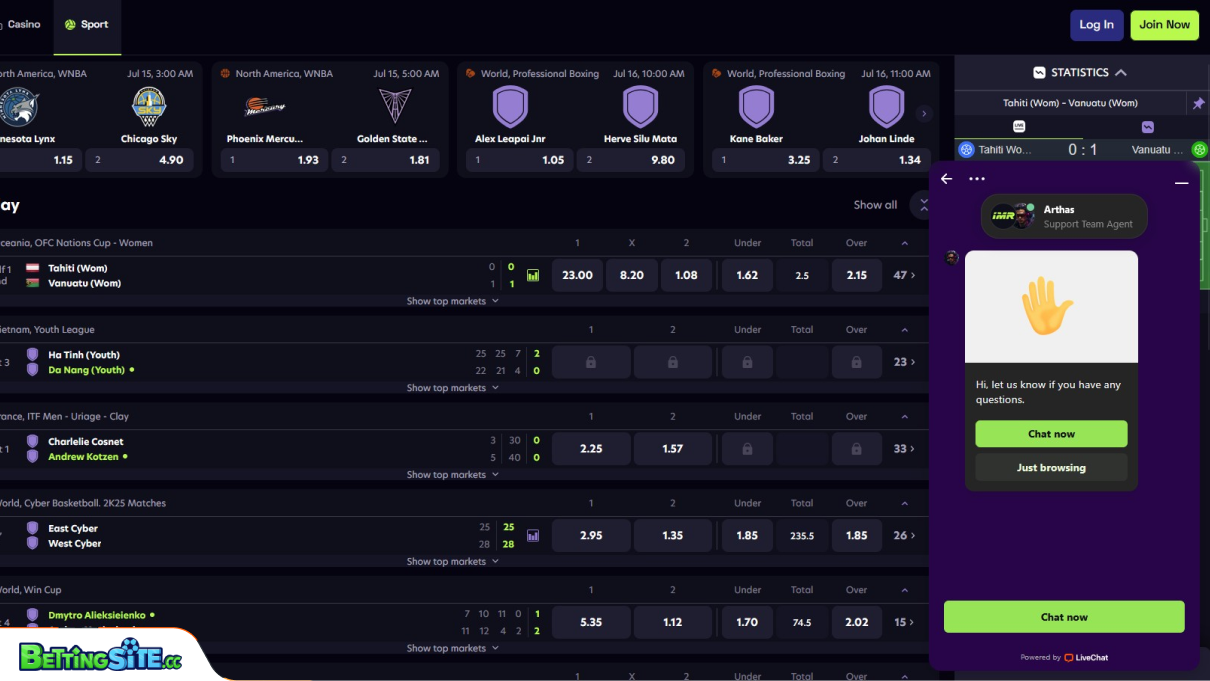The width and height of the screenshot is (1210, 681).
Task: Select the live tracker tab icon
Action: (1019, 127)
